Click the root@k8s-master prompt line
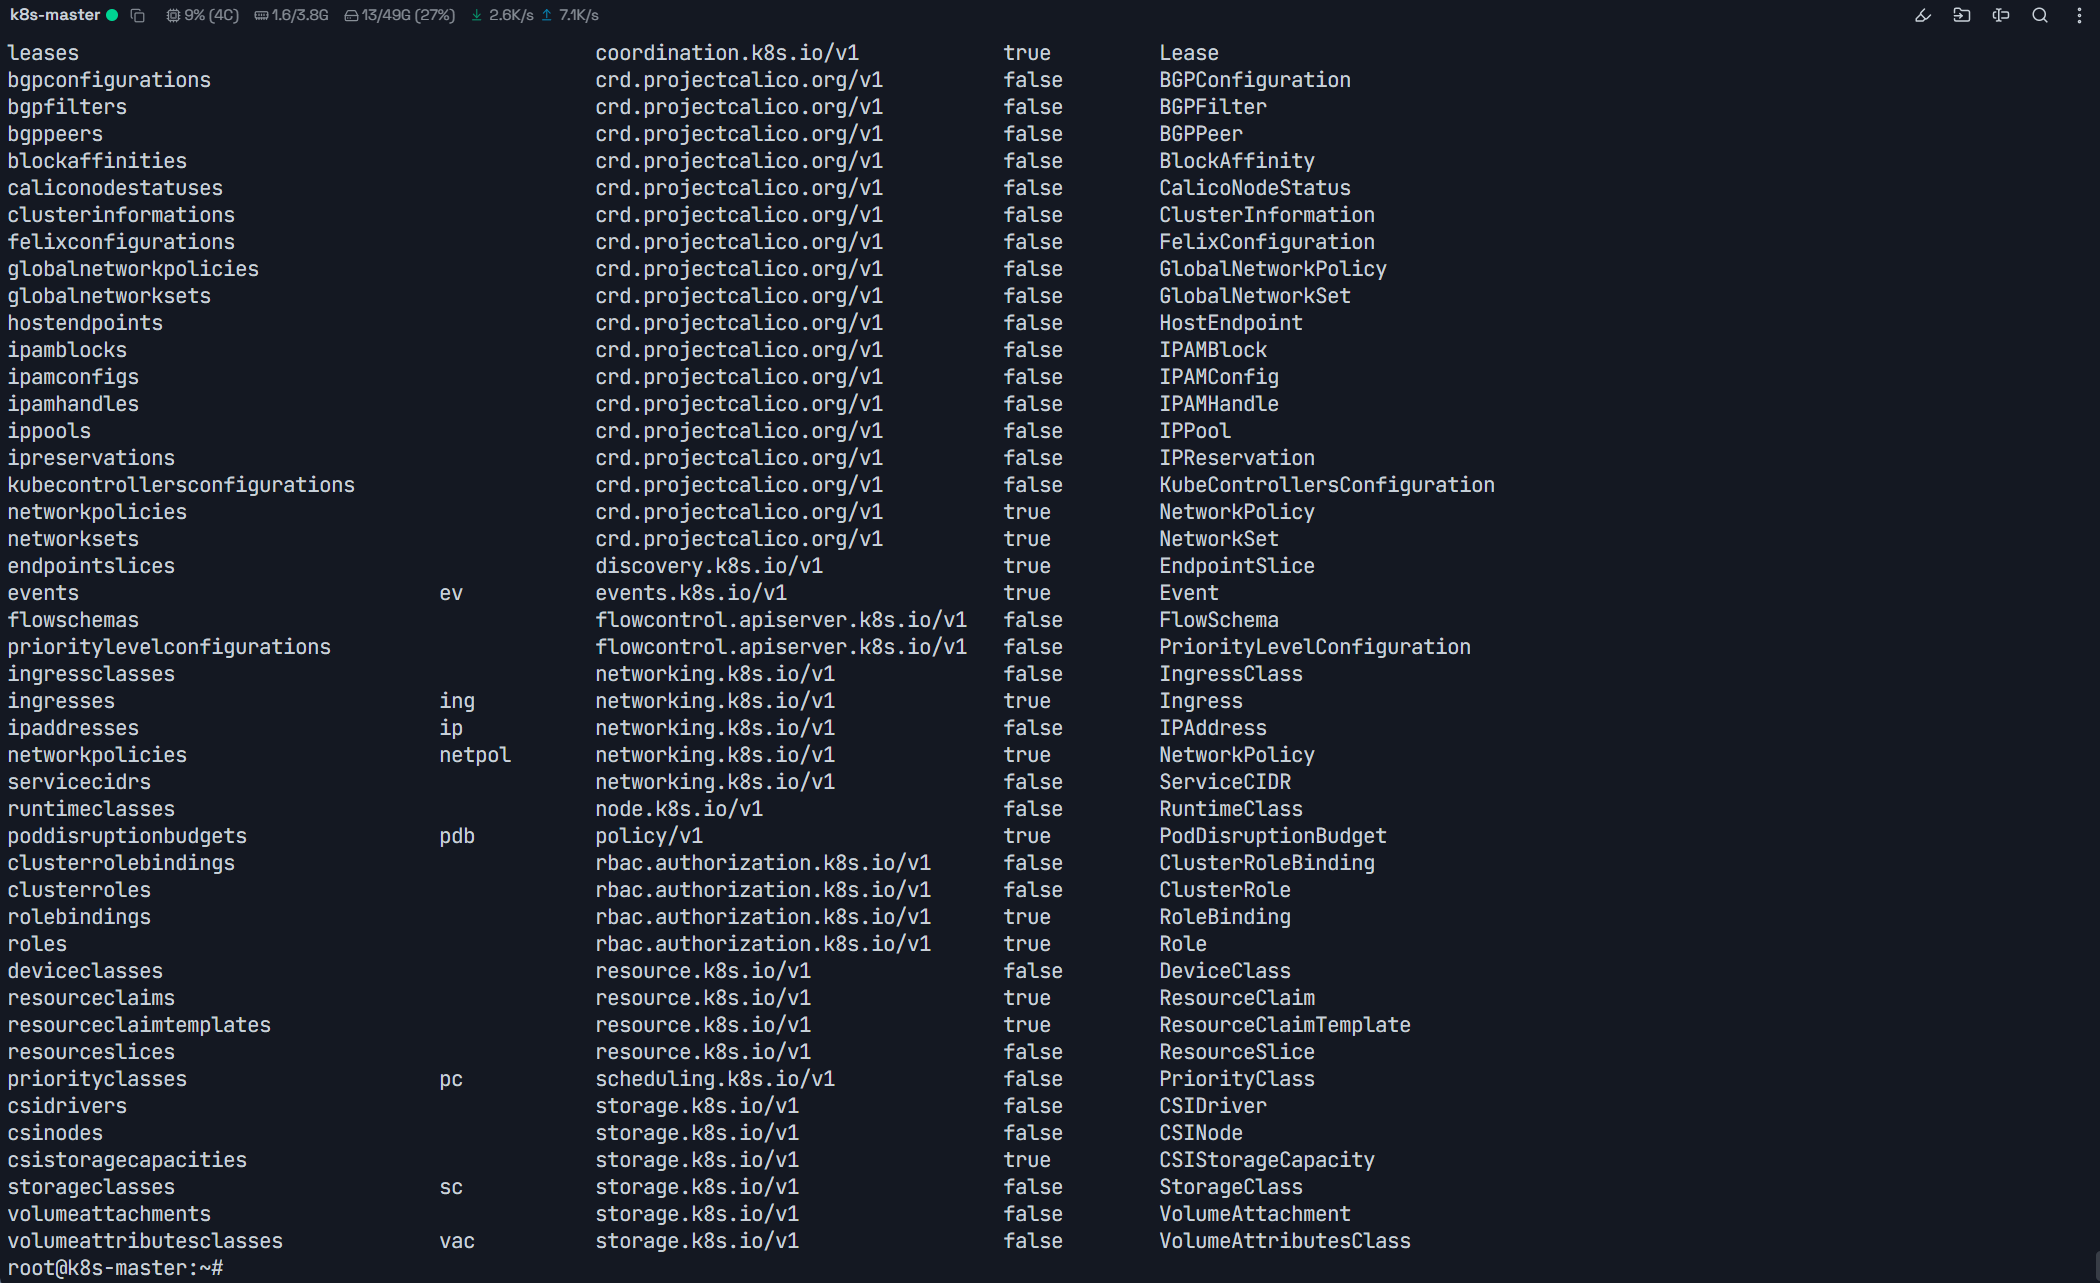Screen dimensions: 2100x1283 (x=115, y=1268)
